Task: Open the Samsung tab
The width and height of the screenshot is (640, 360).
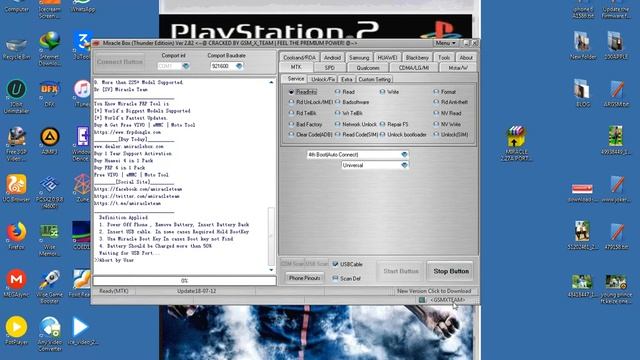Action: coord(359,58)
